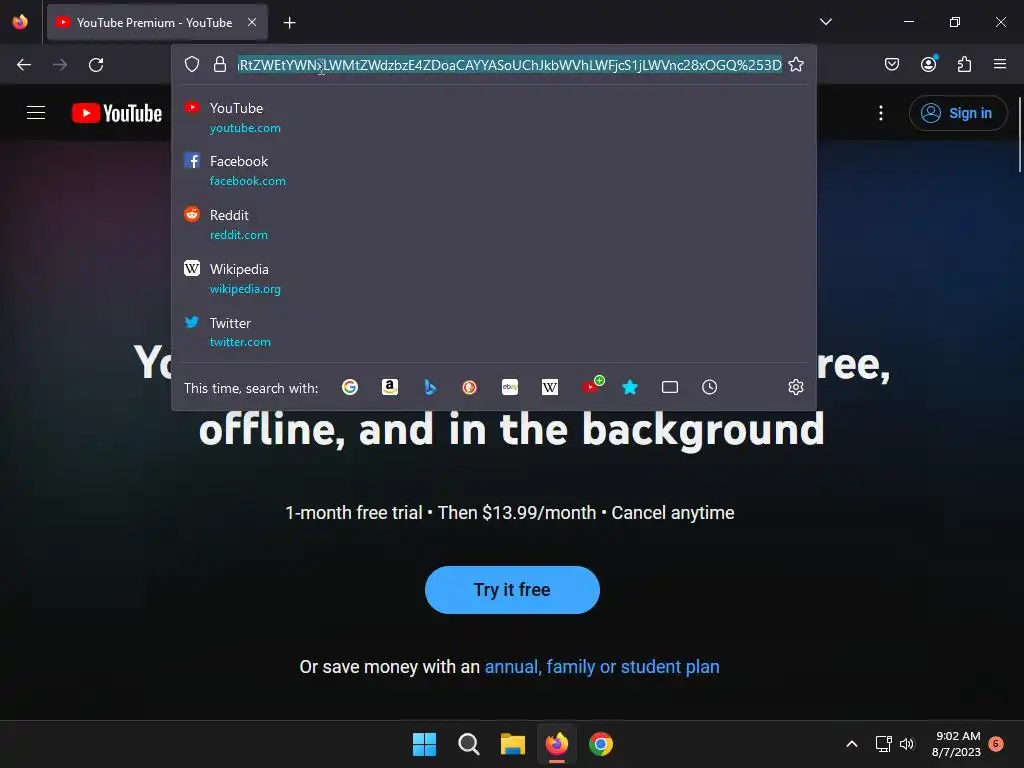Choose Wikipedia wikipedia.org suggestion
Screen dimensions: 1024x768
click(x=493, y=278)
